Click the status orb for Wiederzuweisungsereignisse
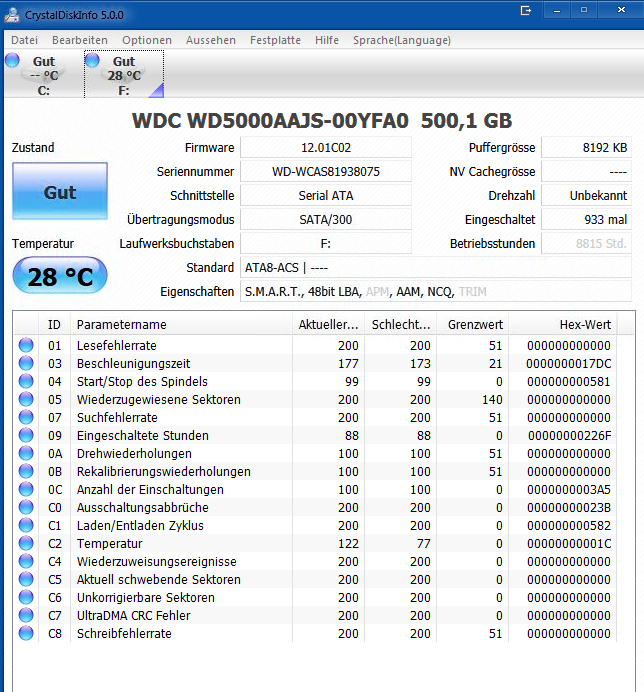The width and height of the screenshot is (644, 692). click(26, 561)
